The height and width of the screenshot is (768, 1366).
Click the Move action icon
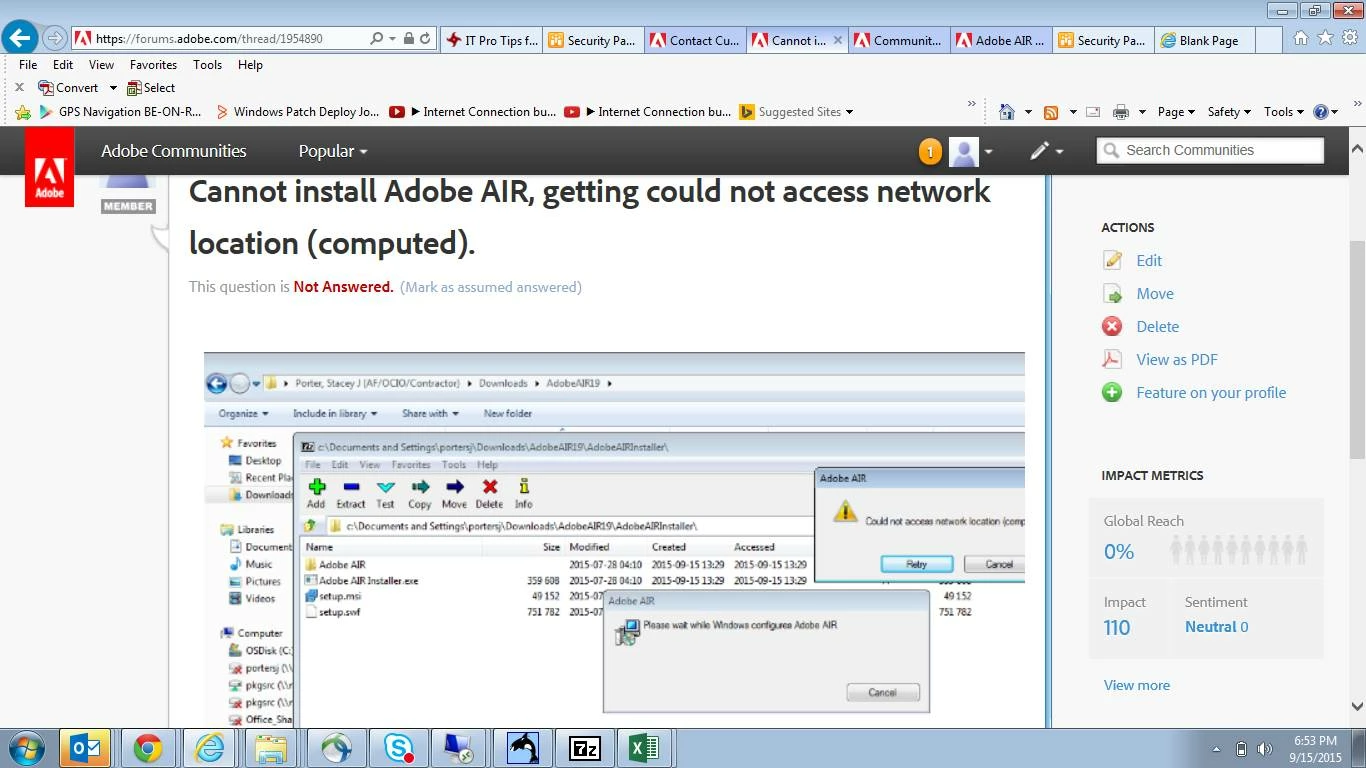1112,294
